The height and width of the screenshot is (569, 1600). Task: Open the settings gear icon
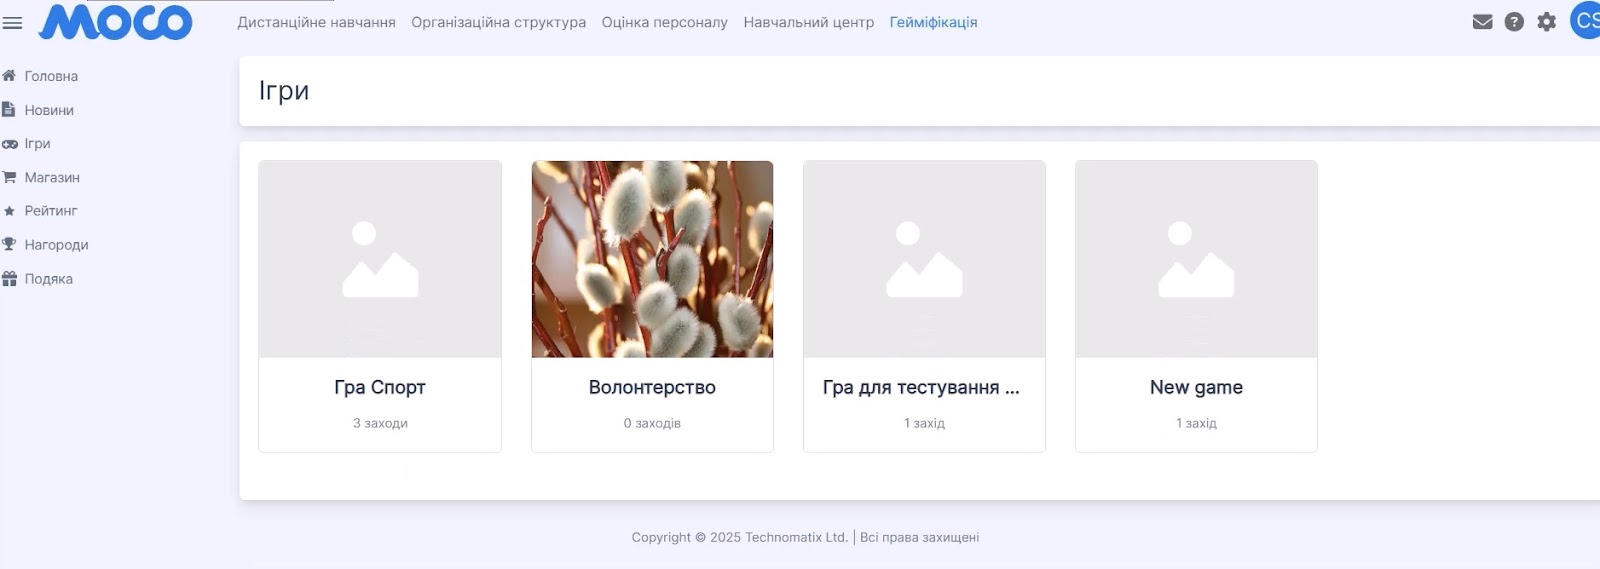click(x=1547, y=22)
